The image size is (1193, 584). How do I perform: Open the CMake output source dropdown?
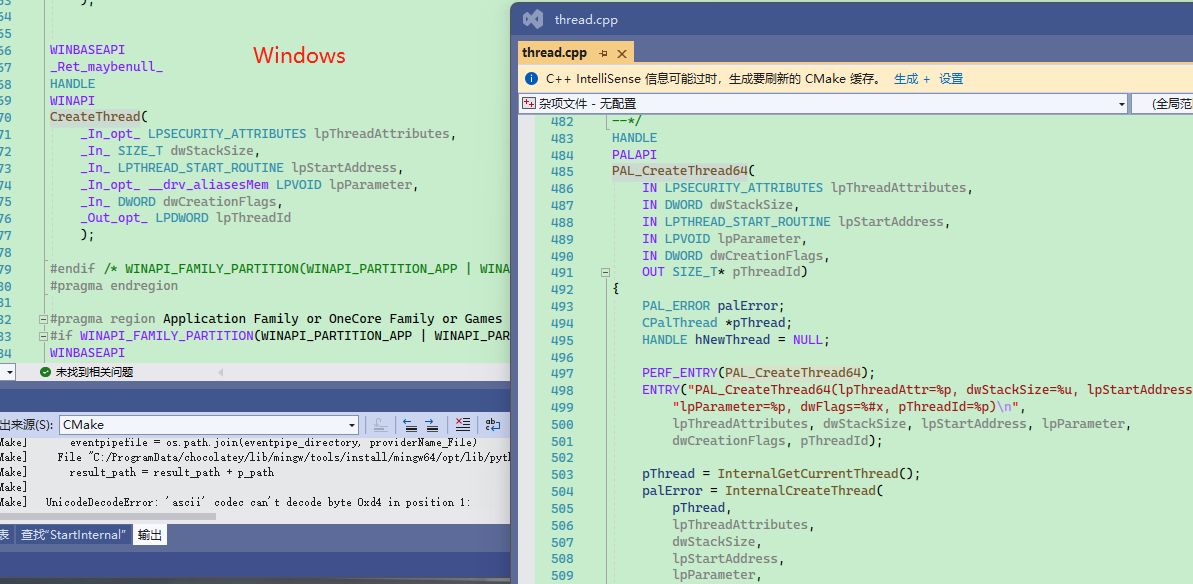tap(351, 425)
